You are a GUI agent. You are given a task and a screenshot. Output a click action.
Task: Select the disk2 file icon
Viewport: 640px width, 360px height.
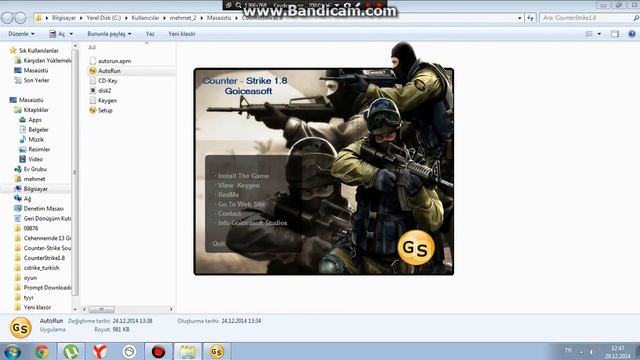pyautogui.click(x=93, y=90)
